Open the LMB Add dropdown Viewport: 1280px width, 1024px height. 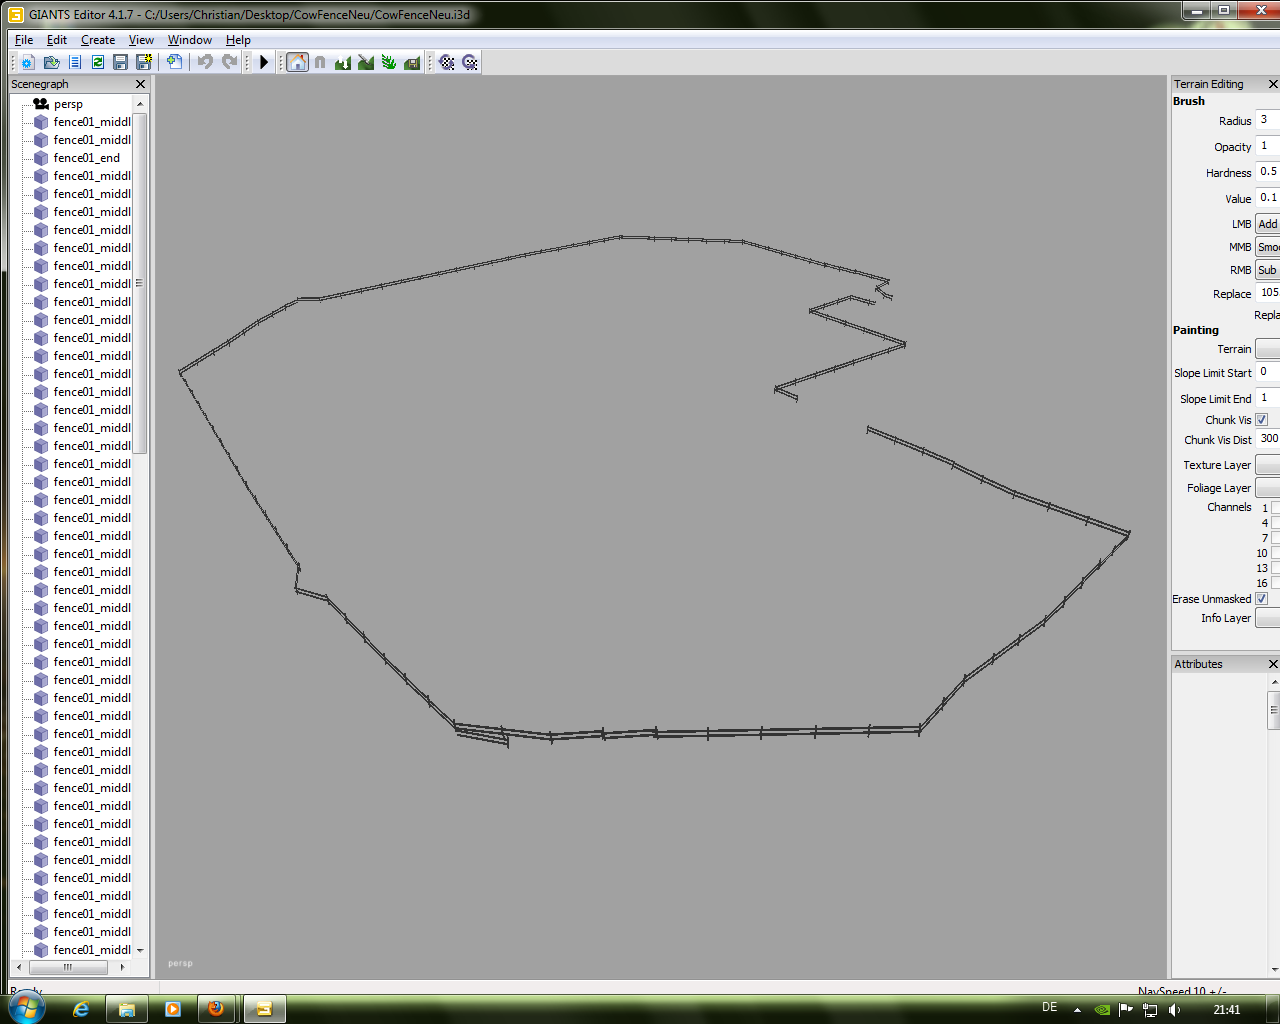click(x=1267, y=224)
